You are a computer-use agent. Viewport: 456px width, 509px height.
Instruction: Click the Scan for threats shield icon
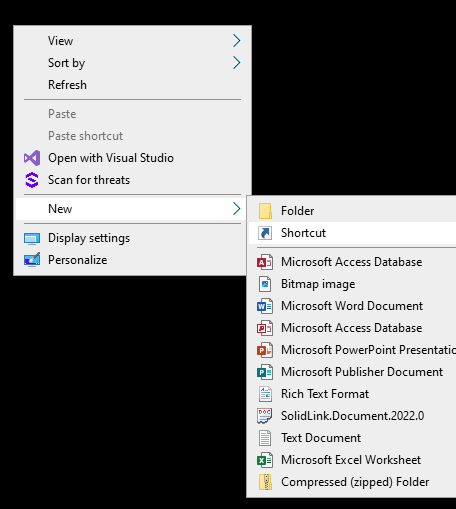[32, 180]
